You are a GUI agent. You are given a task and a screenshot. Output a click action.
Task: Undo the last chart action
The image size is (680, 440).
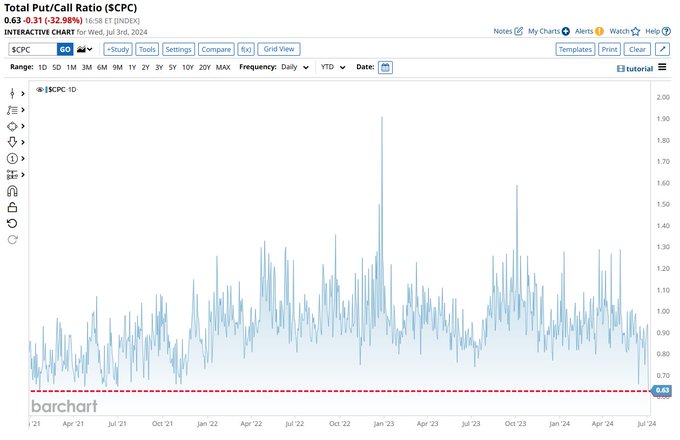click(12, 224)
